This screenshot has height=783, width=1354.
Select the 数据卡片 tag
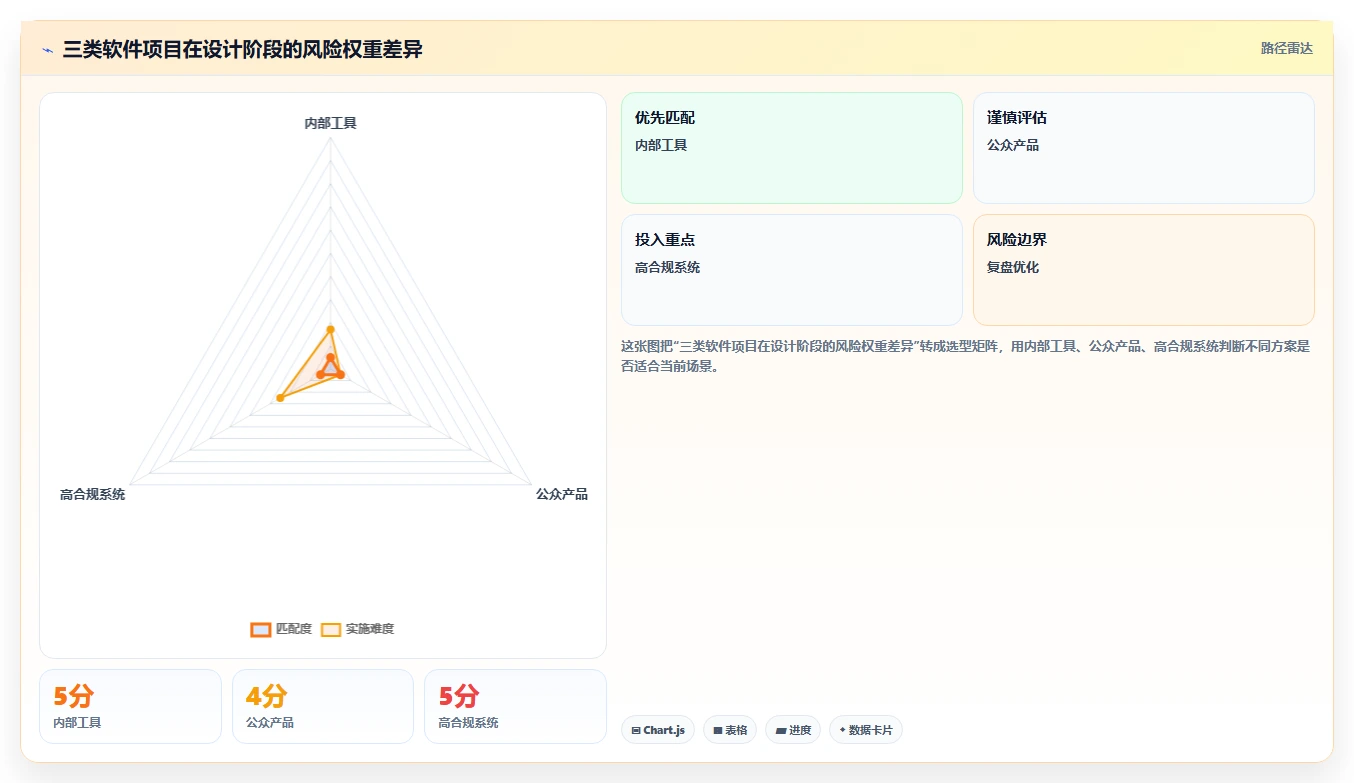[x=865, y=730]
